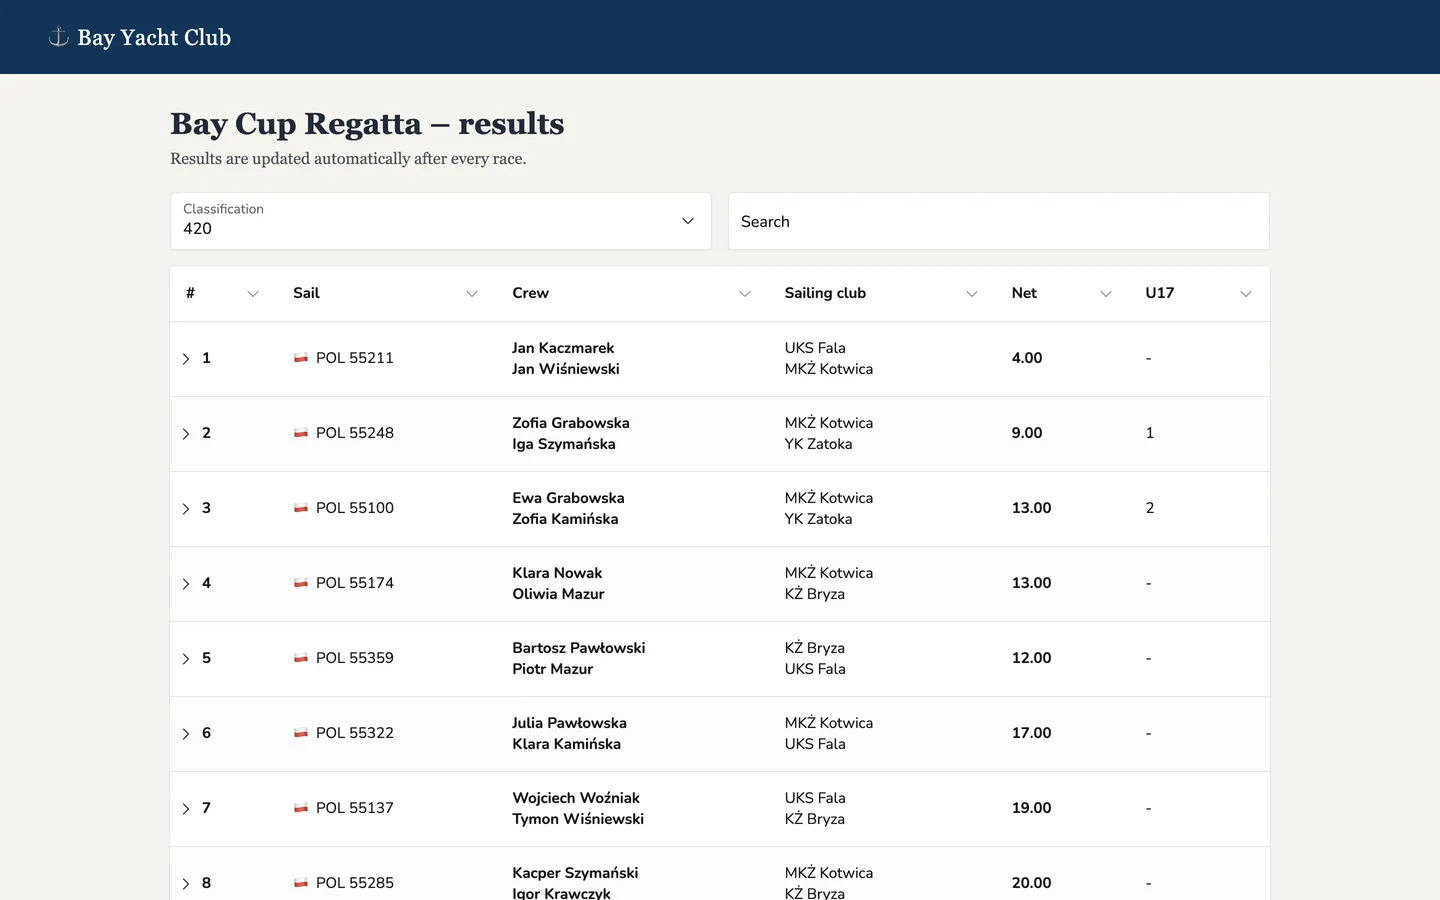Expand row 5 details for POL 55359
The width and height of the screenshot is (1440, 900).
point(186,659)
